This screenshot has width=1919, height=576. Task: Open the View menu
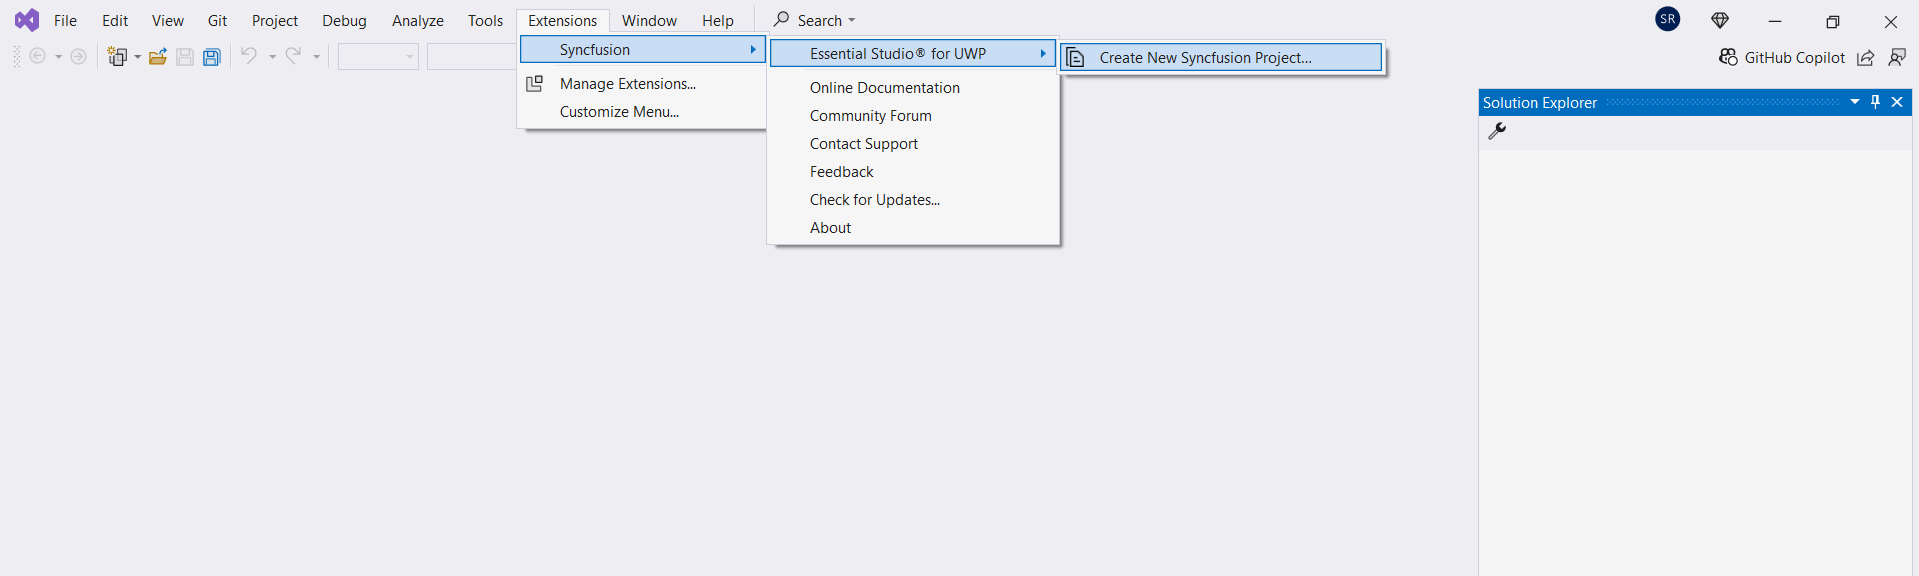click(168, 21)
